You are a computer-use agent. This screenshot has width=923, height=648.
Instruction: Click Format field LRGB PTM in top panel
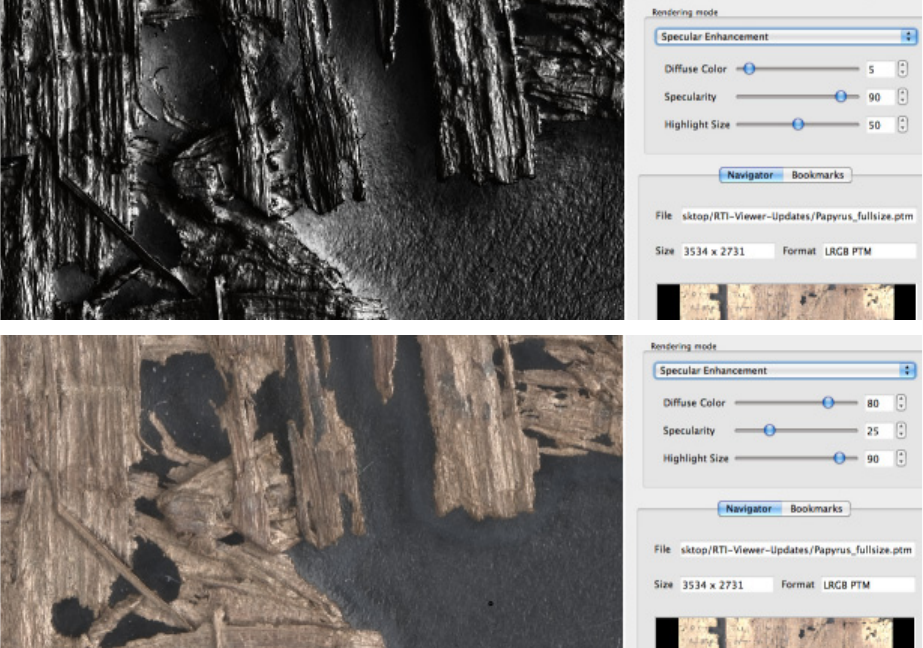click(x=869, y=251)
